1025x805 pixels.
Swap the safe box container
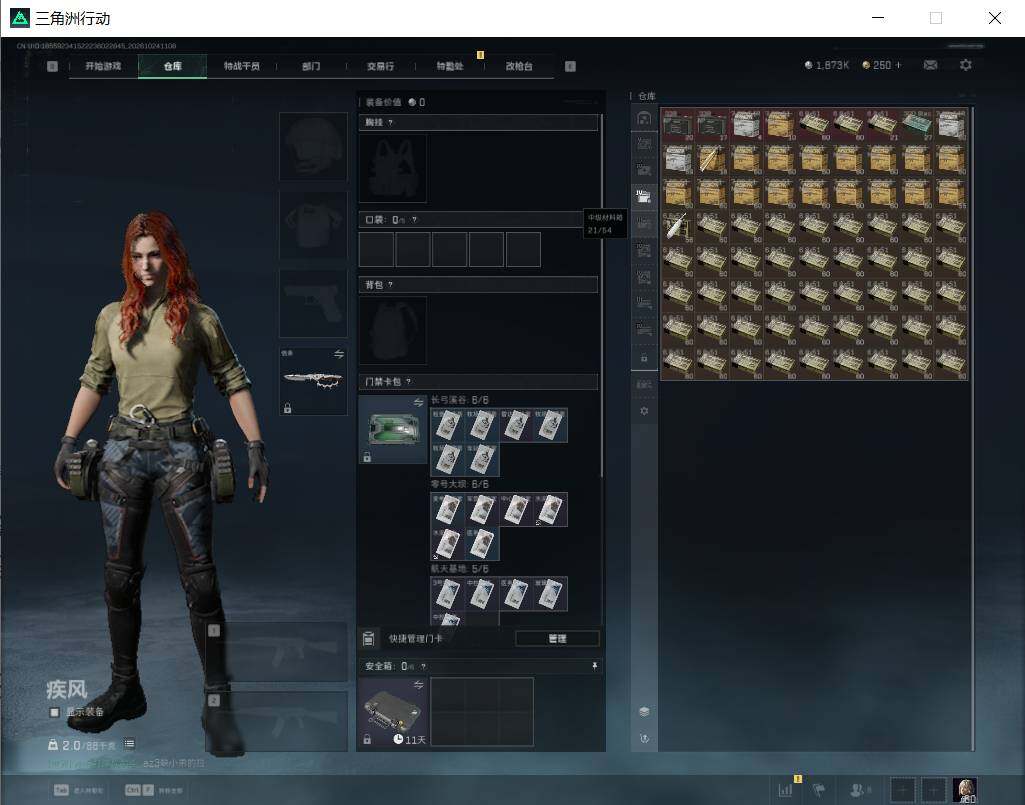pos(418,685)
